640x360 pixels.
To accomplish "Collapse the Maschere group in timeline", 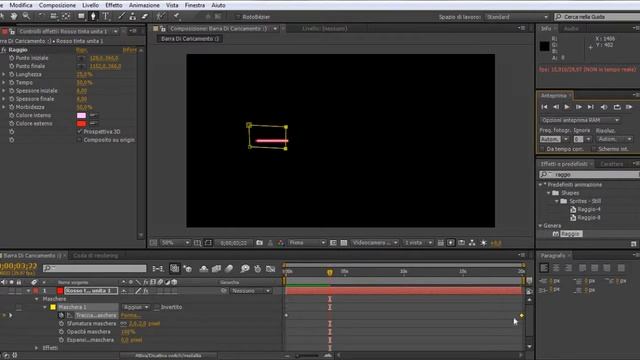I will click(x=36, y=299).
